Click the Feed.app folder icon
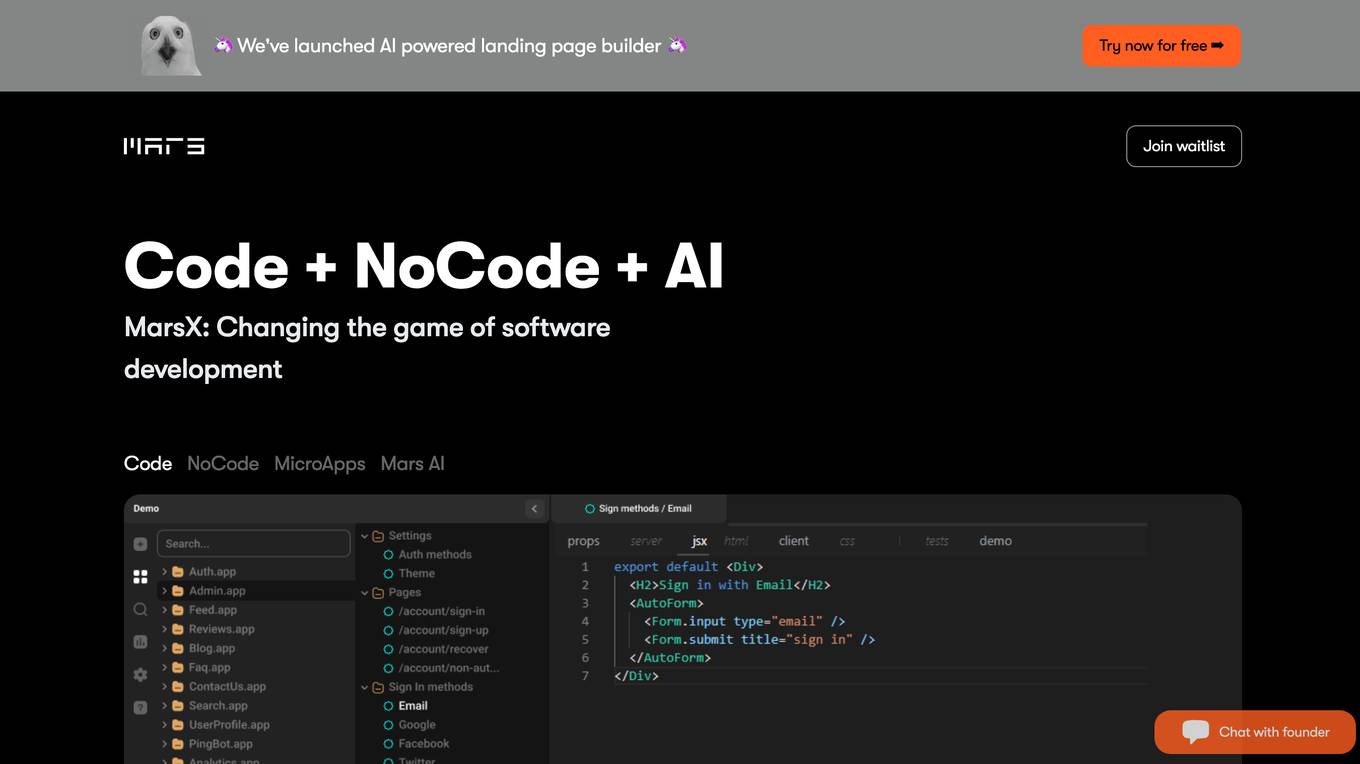1360x764 pixels. pyautogui.click(x=178, y=610)
